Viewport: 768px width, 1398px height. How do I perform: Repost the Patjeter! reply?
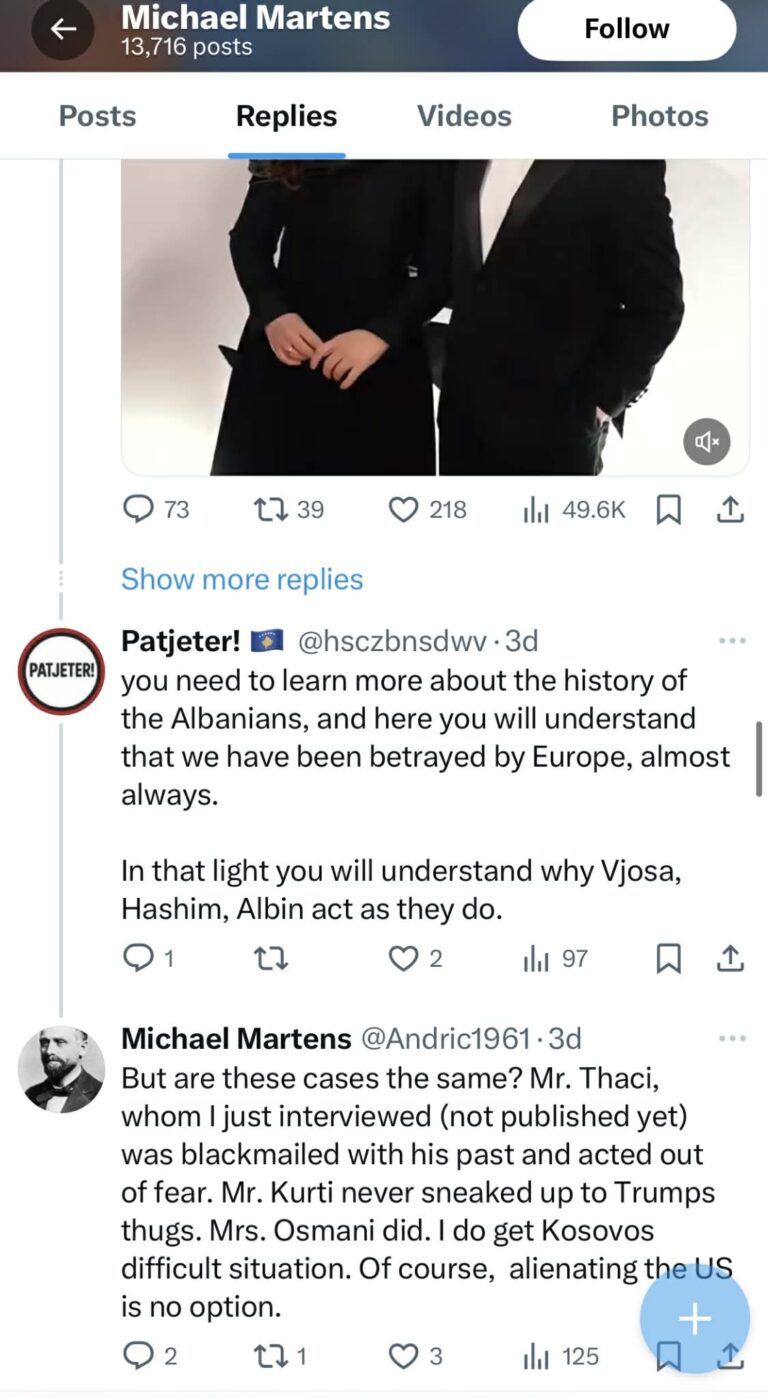click(271, 959)
